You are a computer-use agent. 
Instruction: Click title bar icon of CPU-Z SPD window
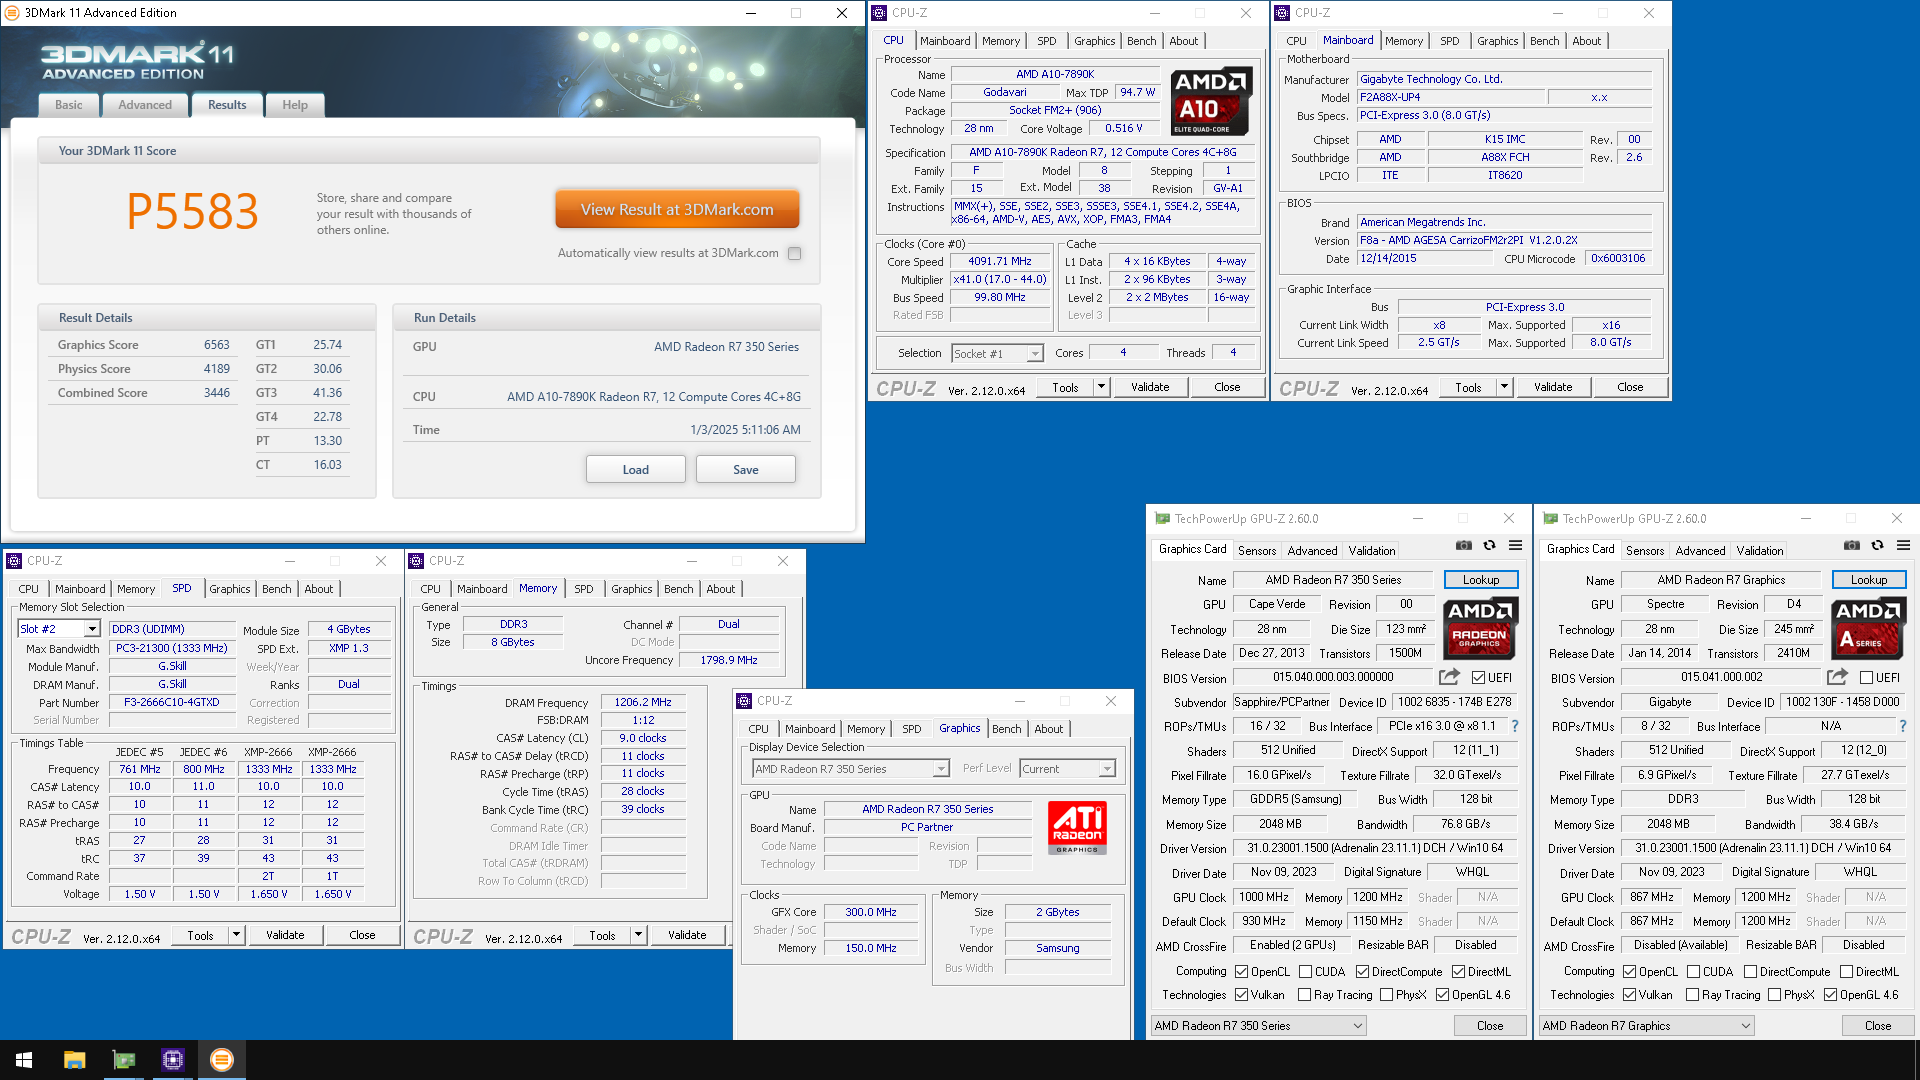(x=14, y=561)
